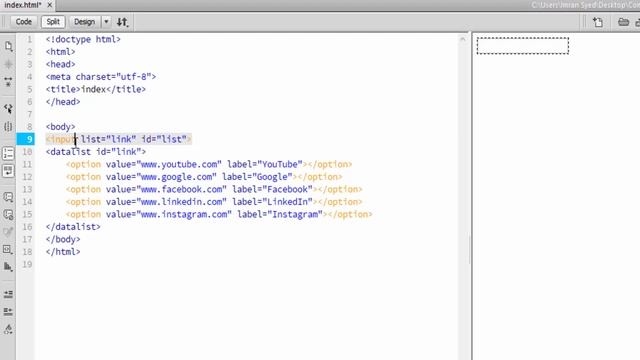Click the '<datalist id="link">' line
640x360 pixels.
coord(96,152)
